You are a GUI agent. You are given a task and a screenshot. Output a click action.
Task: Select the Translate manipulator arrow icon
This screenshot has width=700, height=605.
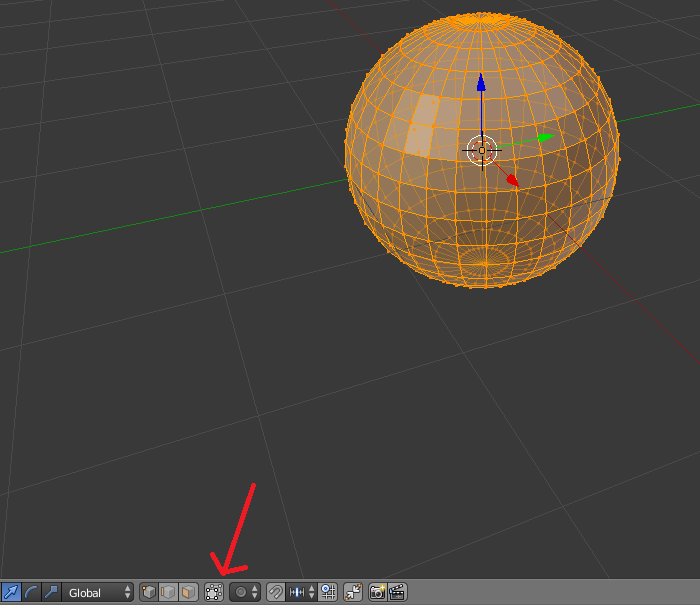coord(10,592)
